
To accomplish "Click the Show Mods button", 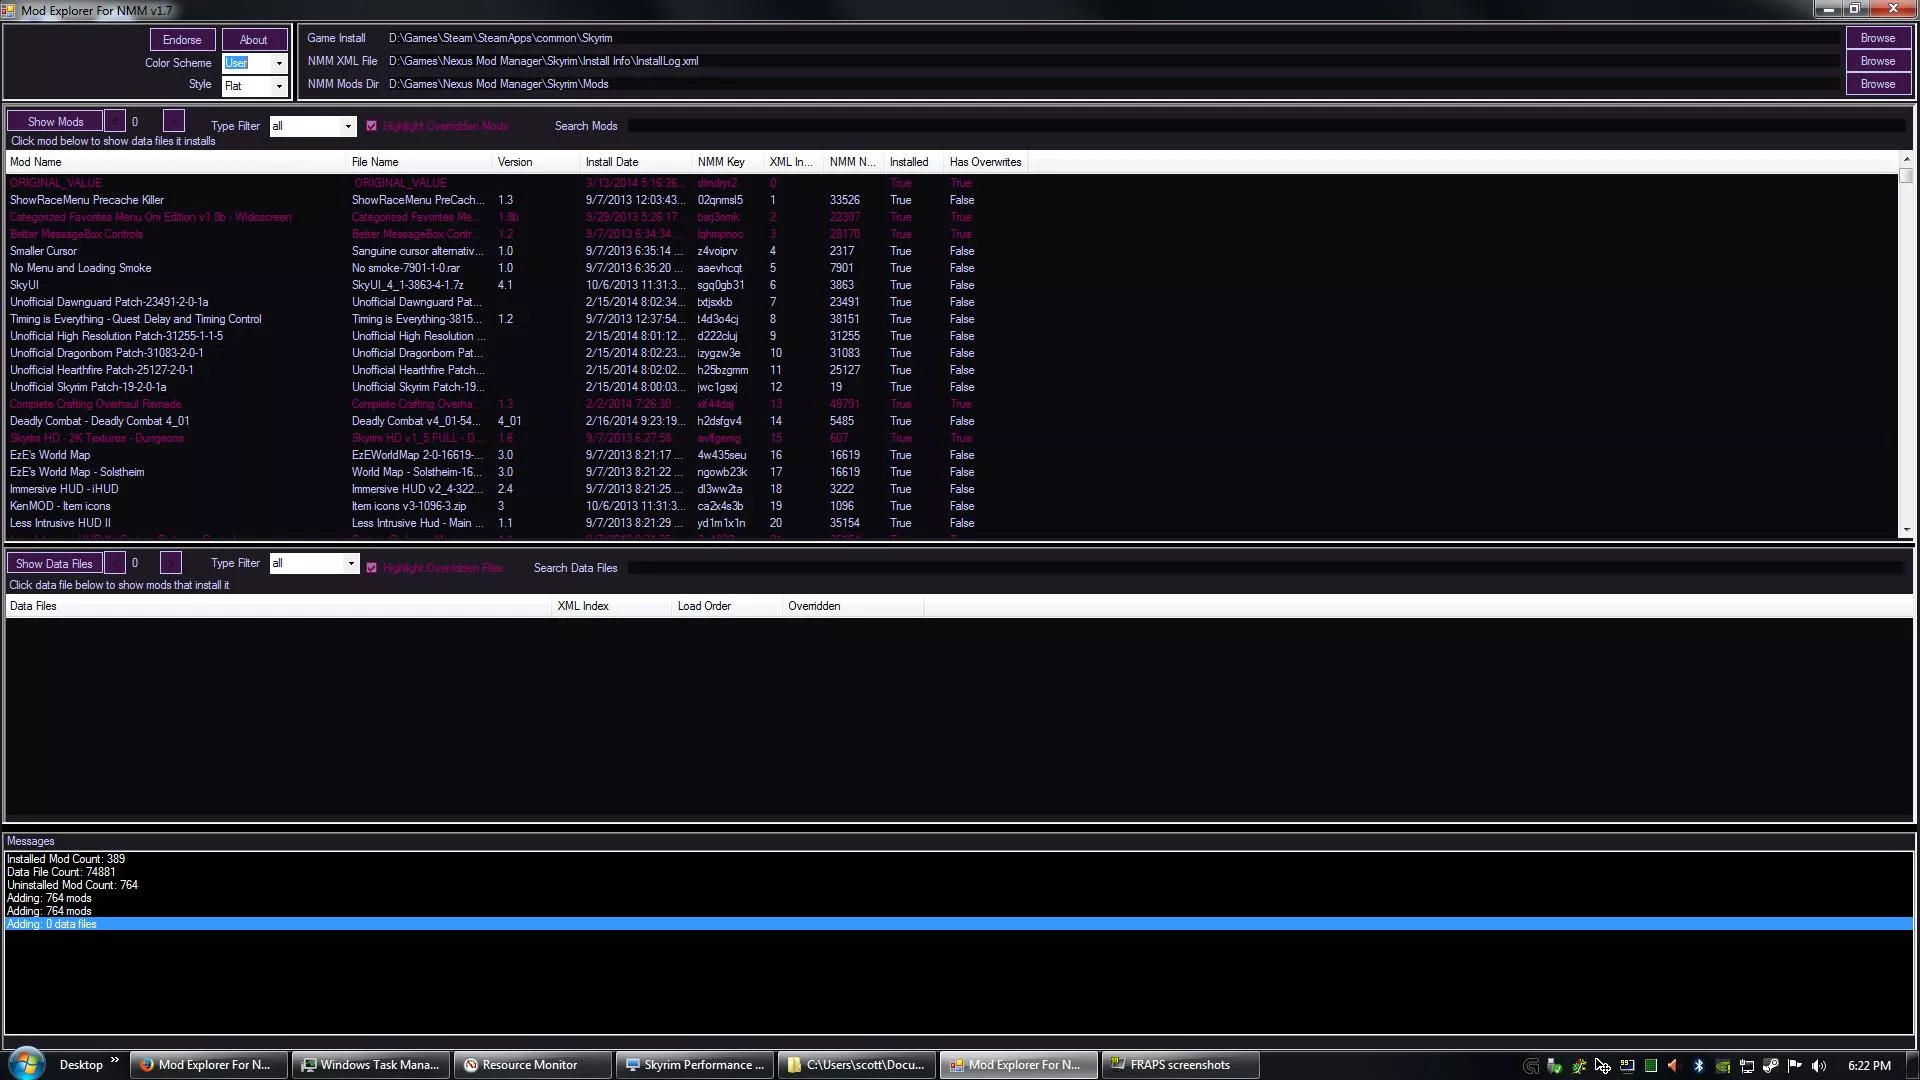I will (x=55, y=121).
